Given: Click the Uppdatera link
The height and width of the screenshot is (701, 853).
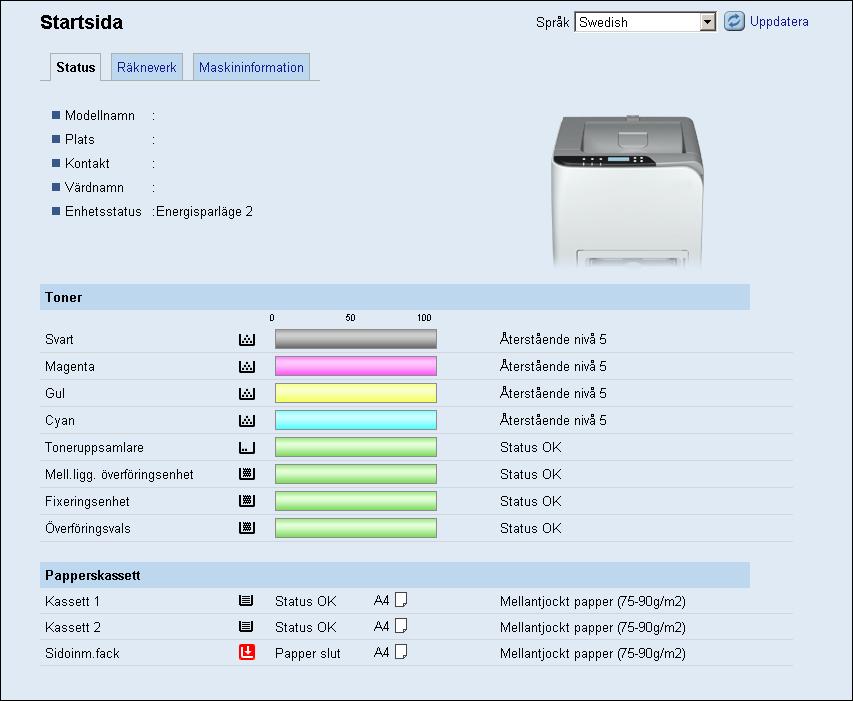Looking at the screenshot, I should pos(779,22).
